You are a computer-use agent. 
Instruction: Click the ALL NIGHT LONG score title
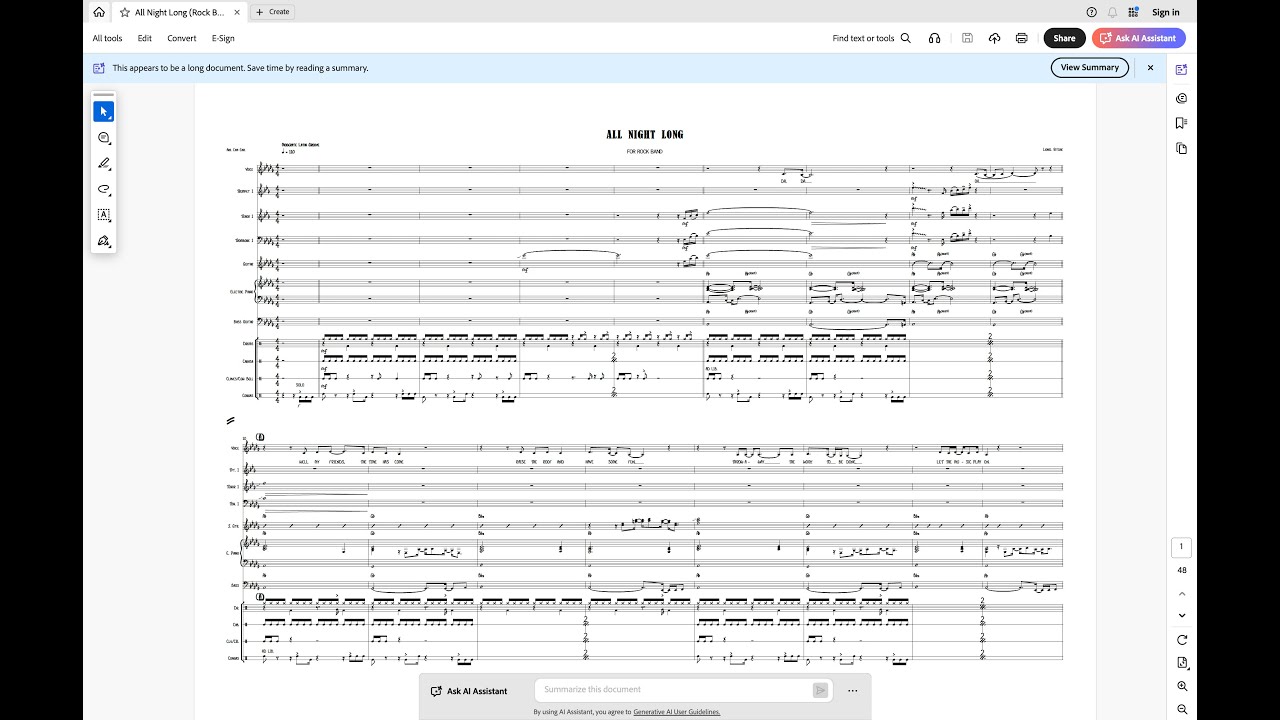(x=645, y=134)
